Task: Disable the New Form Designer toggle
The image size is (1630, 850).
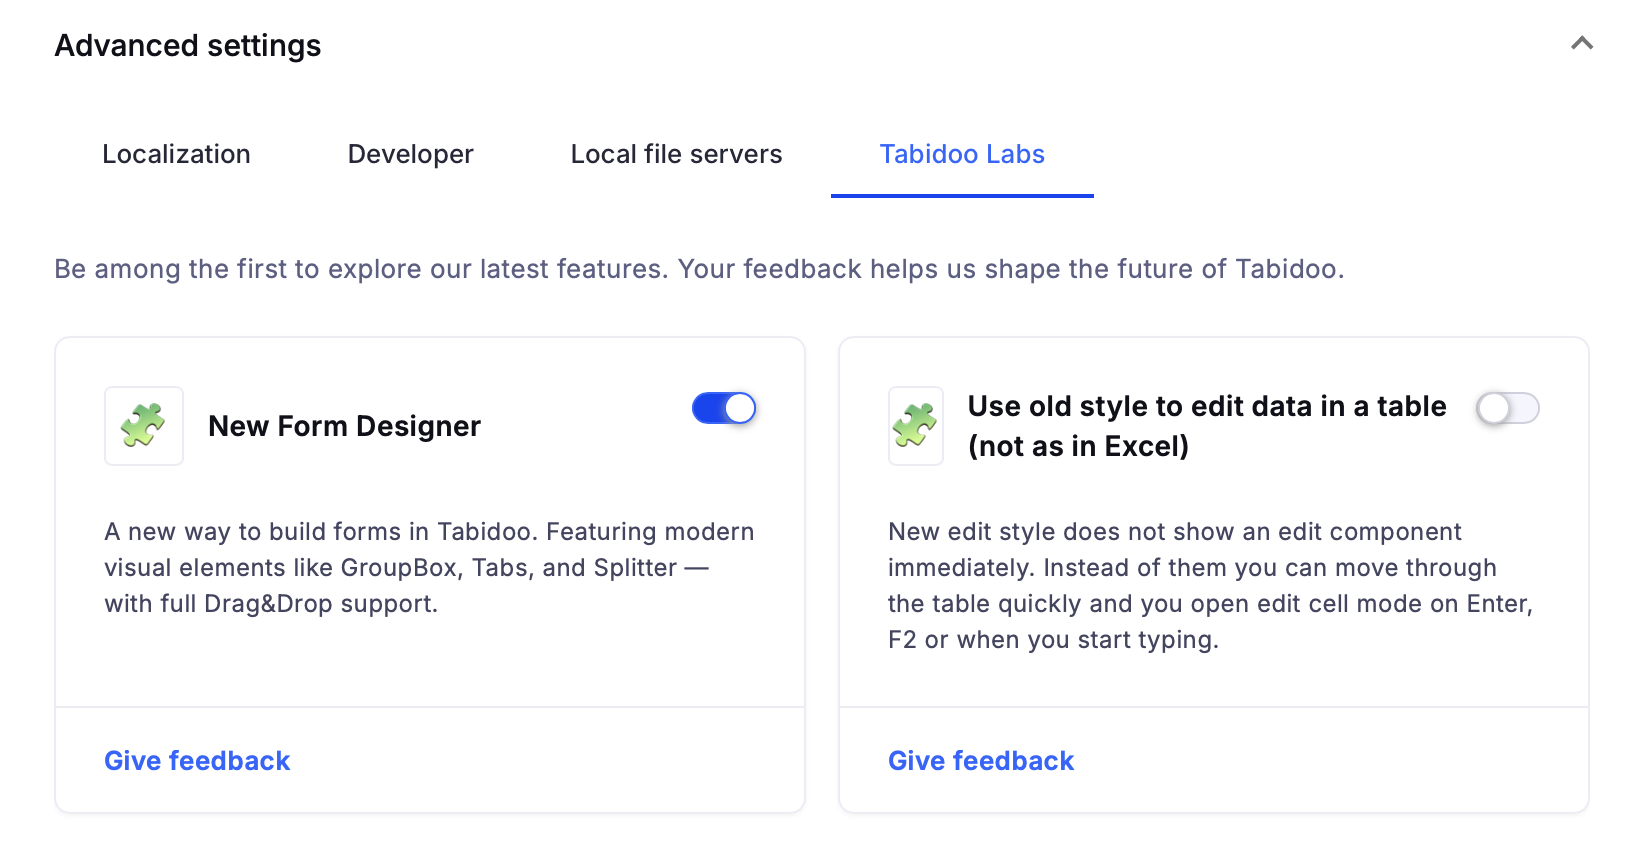Action: pyautogui.click(x=724, y=408)
